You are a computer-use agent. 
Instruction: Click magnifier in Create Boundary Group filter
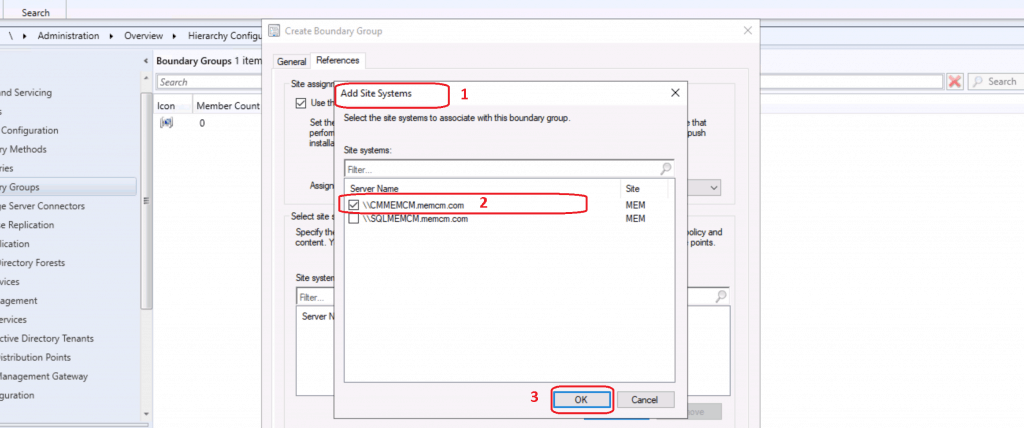coord(721,296)
